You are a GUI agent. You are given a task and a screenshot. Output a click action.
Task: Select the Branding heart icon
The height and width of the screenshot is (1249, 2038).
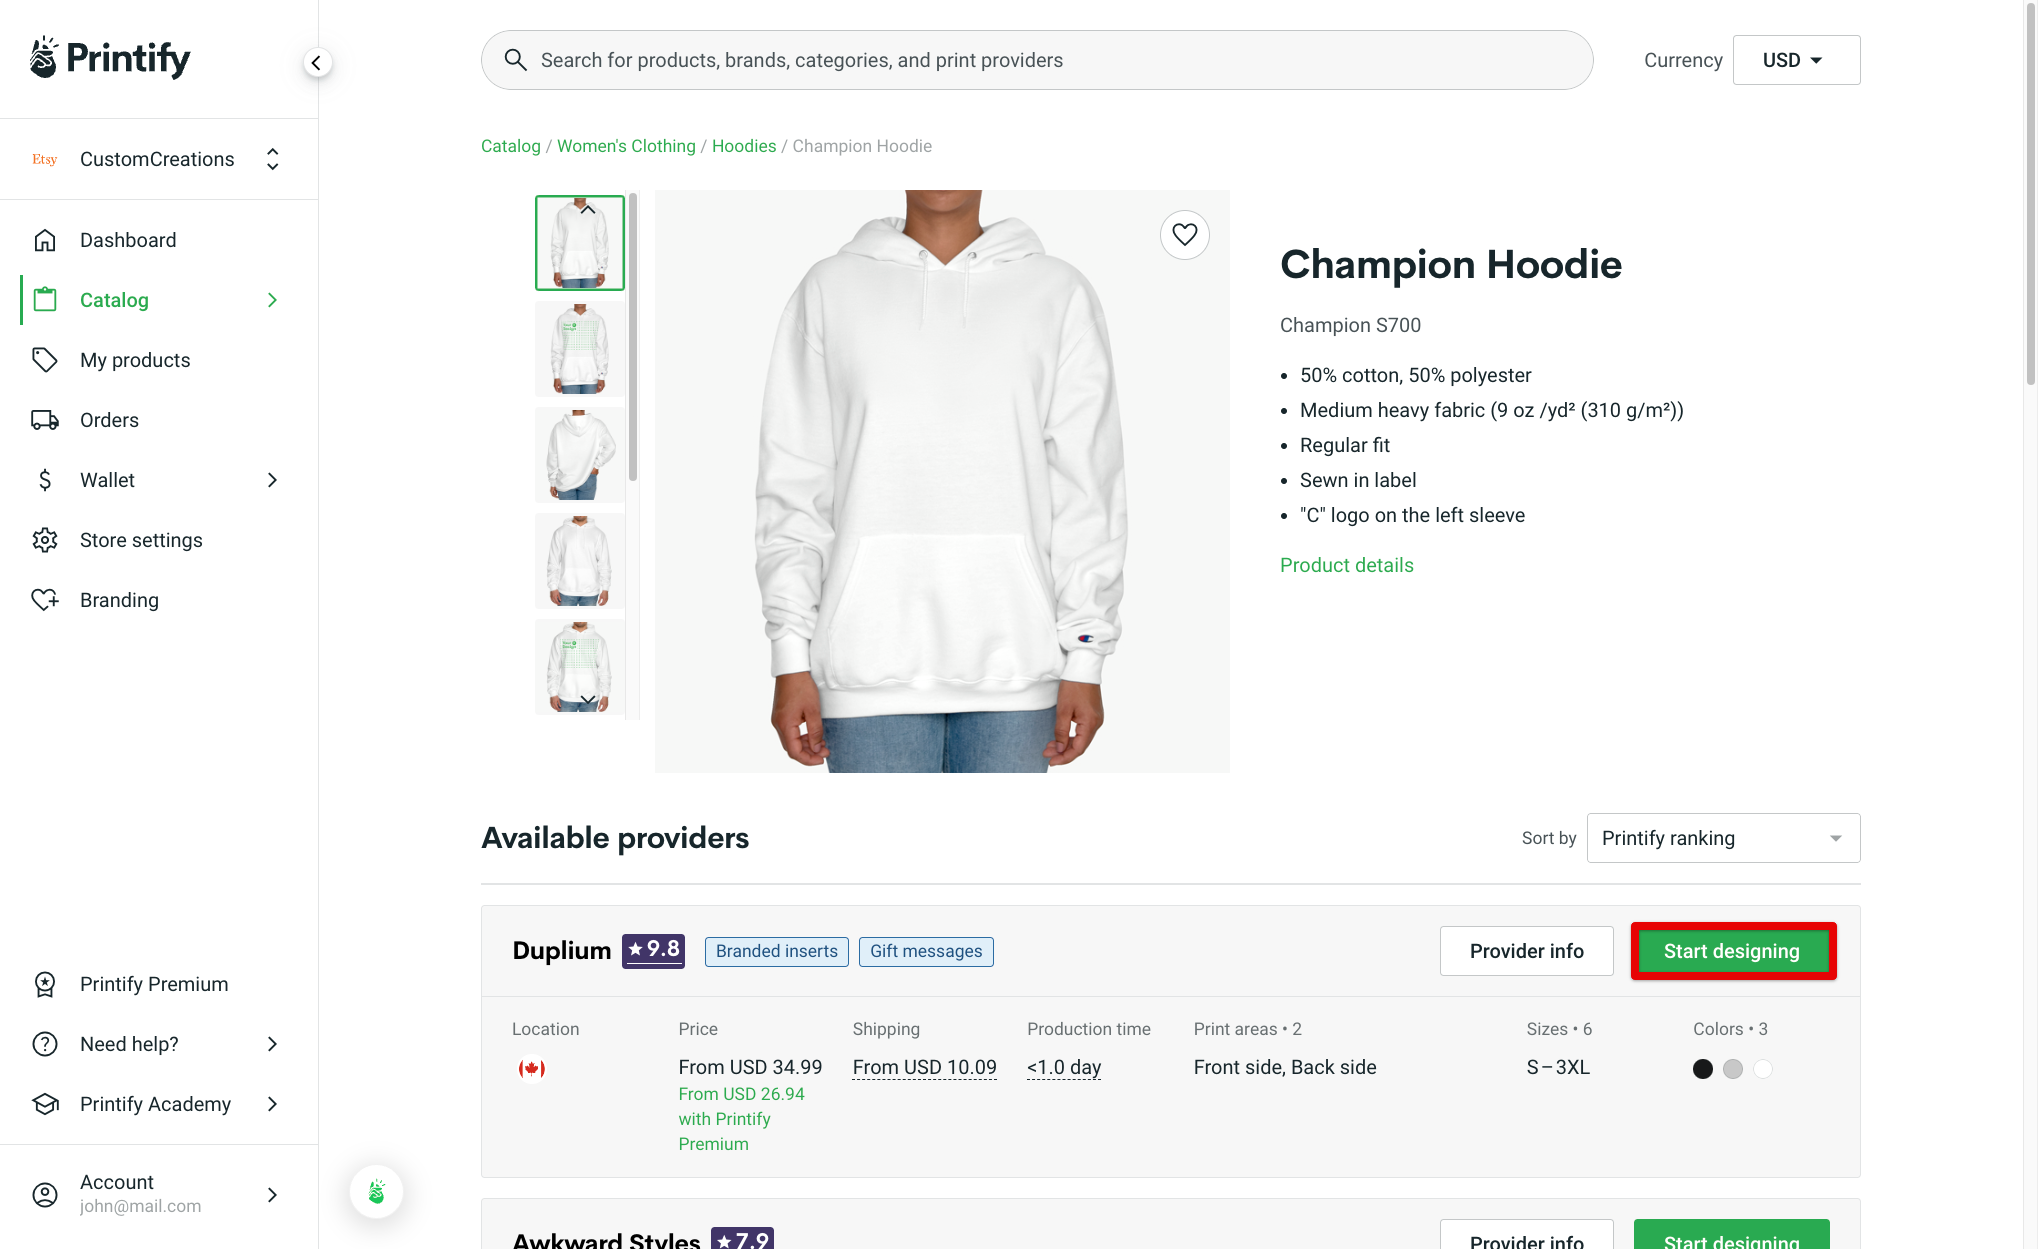tap(45, 599)
